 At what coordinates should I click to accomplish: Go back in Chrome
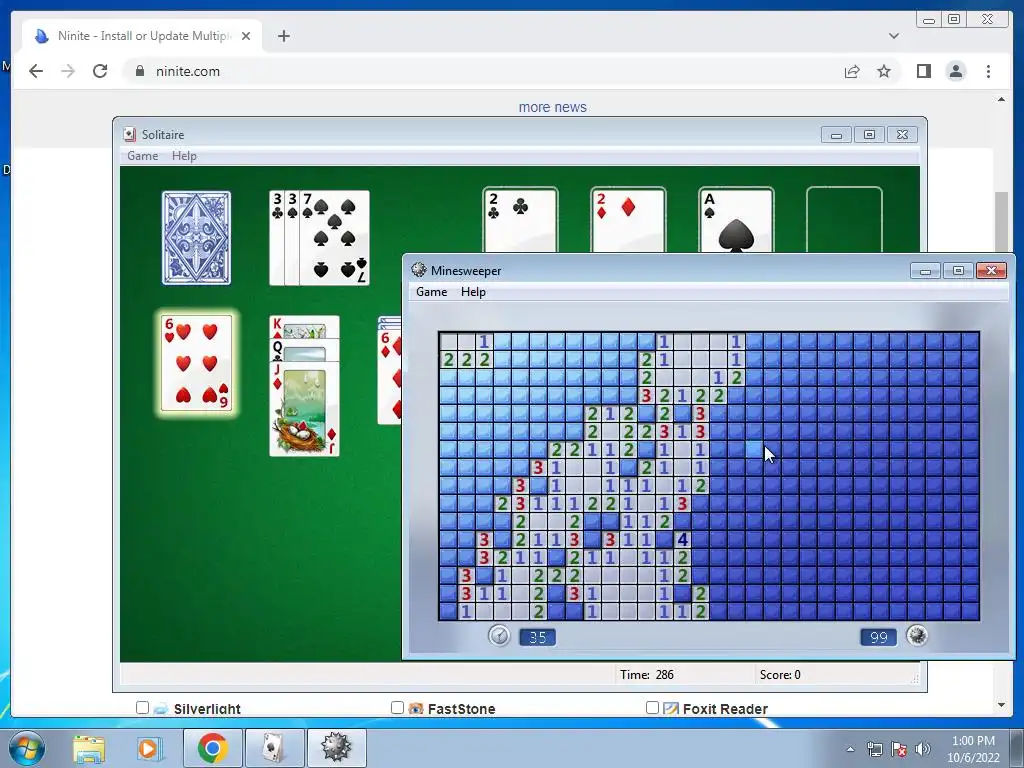point(36,71)
